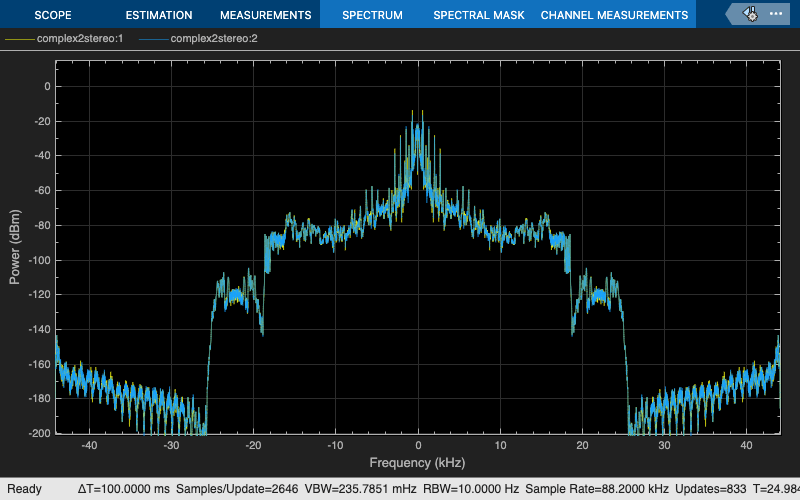The height and width of the screenshot is (500, 800).
Task: Click Sample Rate=88.2000 kHz status entry
Action: click(597, 489)
